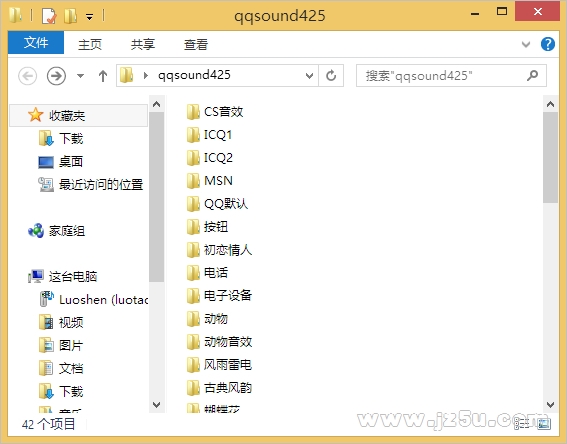Screen dimensions: 567x444
Task: Select the ICQ1 folder icon
Action: point(193,135)
